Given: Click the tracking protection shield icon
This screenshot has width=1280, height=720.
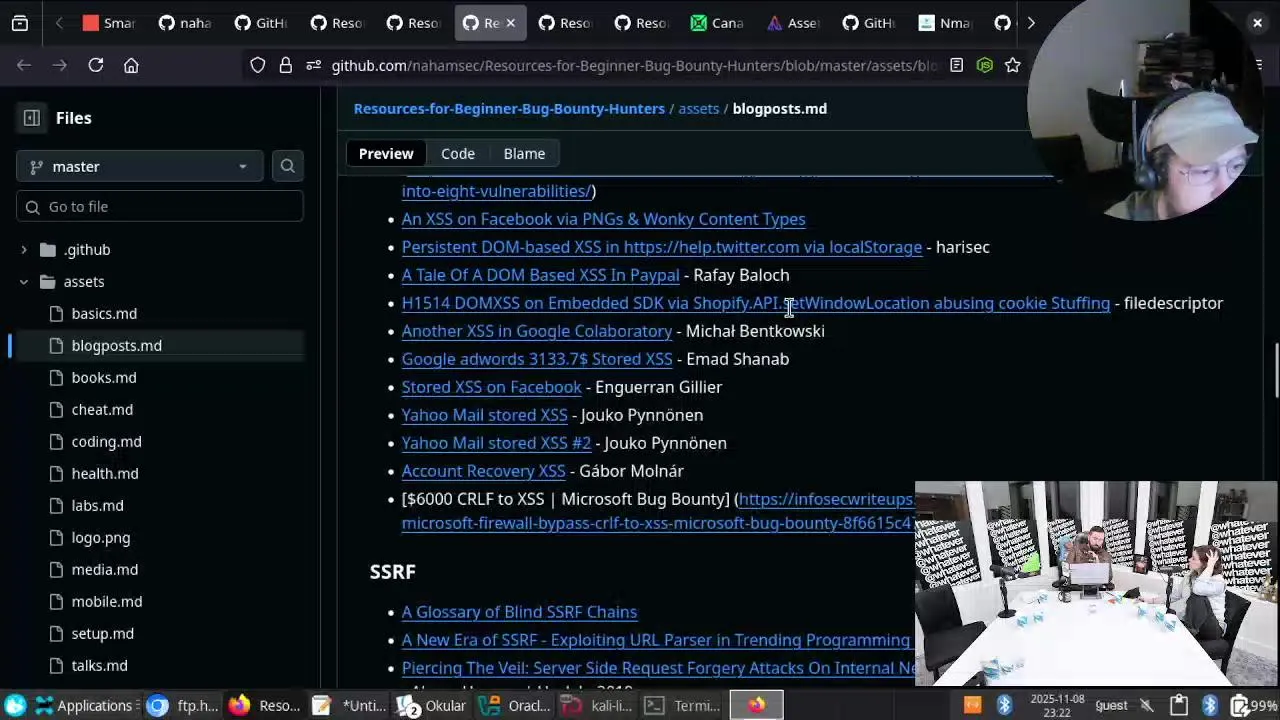Looking at the screenshot, I should [258, 65].
